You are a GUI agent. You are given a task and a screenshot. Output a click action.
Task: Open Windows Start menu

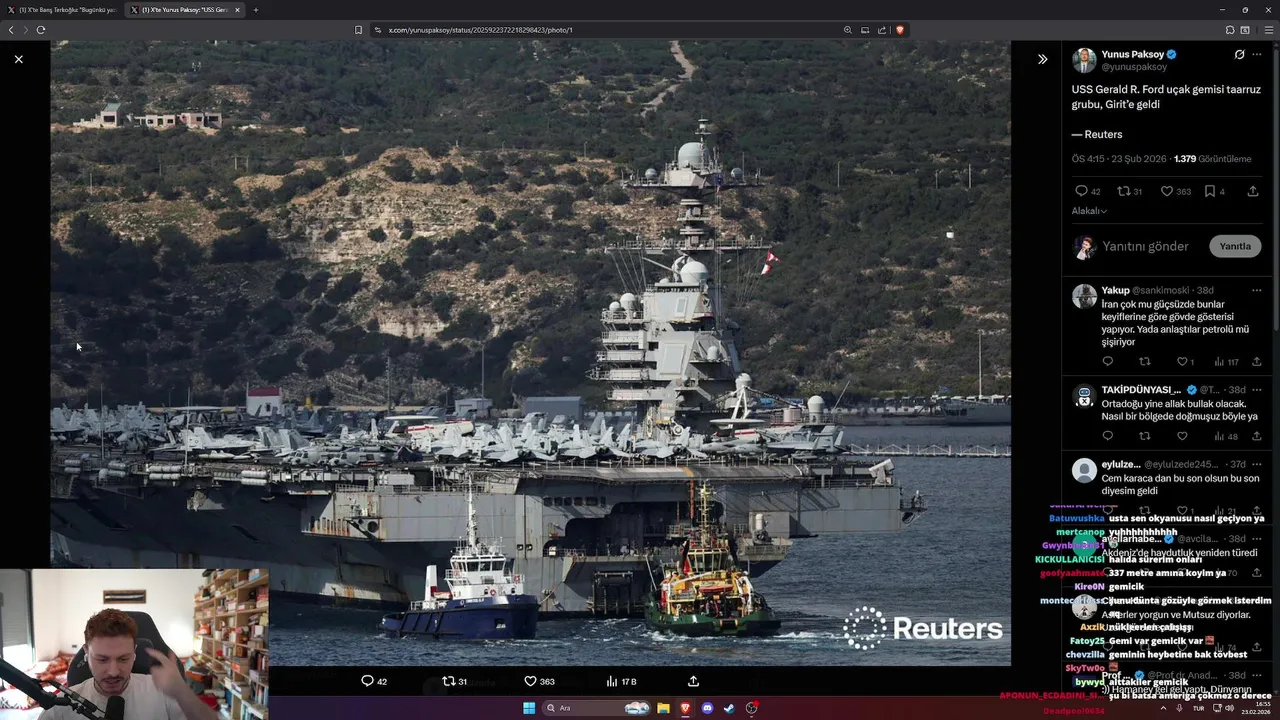[529, 708]
